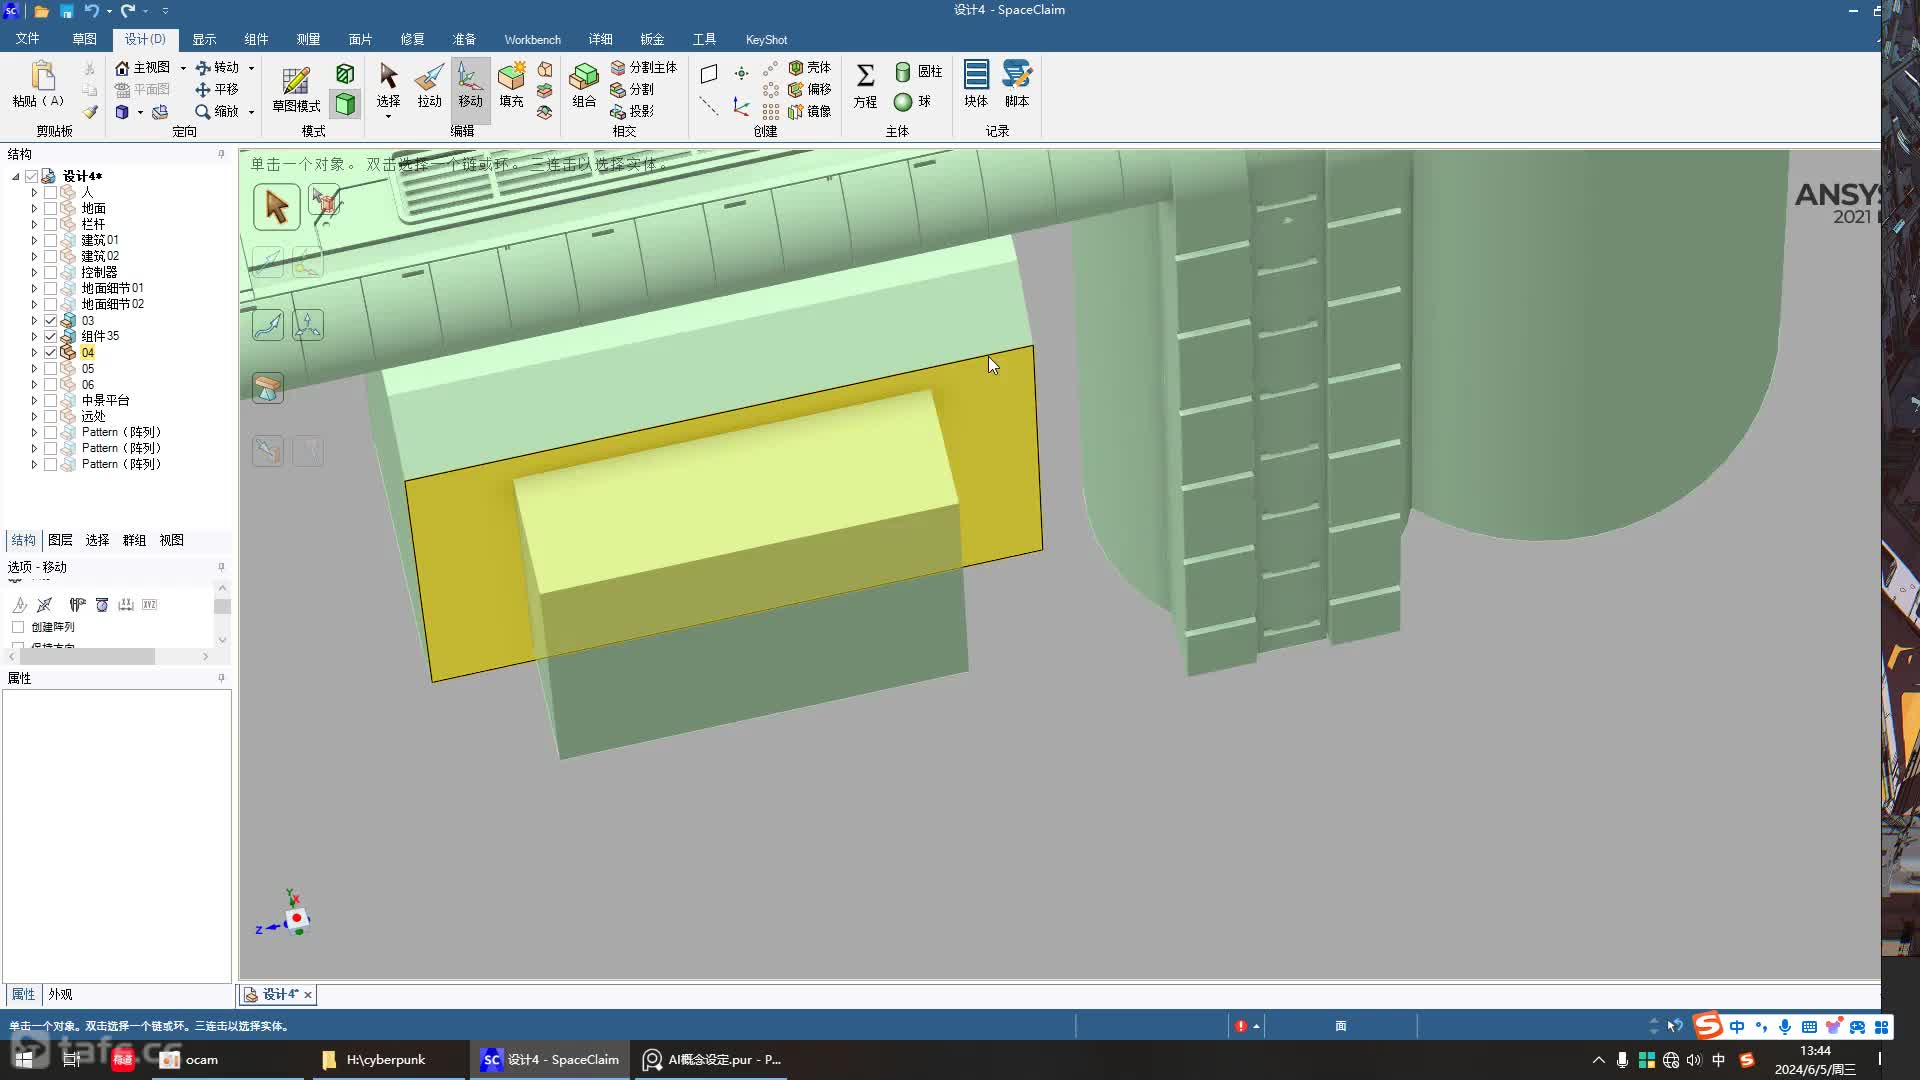The width and height of the screenshot is (1920, 1080).
Task: Expand the 人 tree node
Action: coord(34,193)
